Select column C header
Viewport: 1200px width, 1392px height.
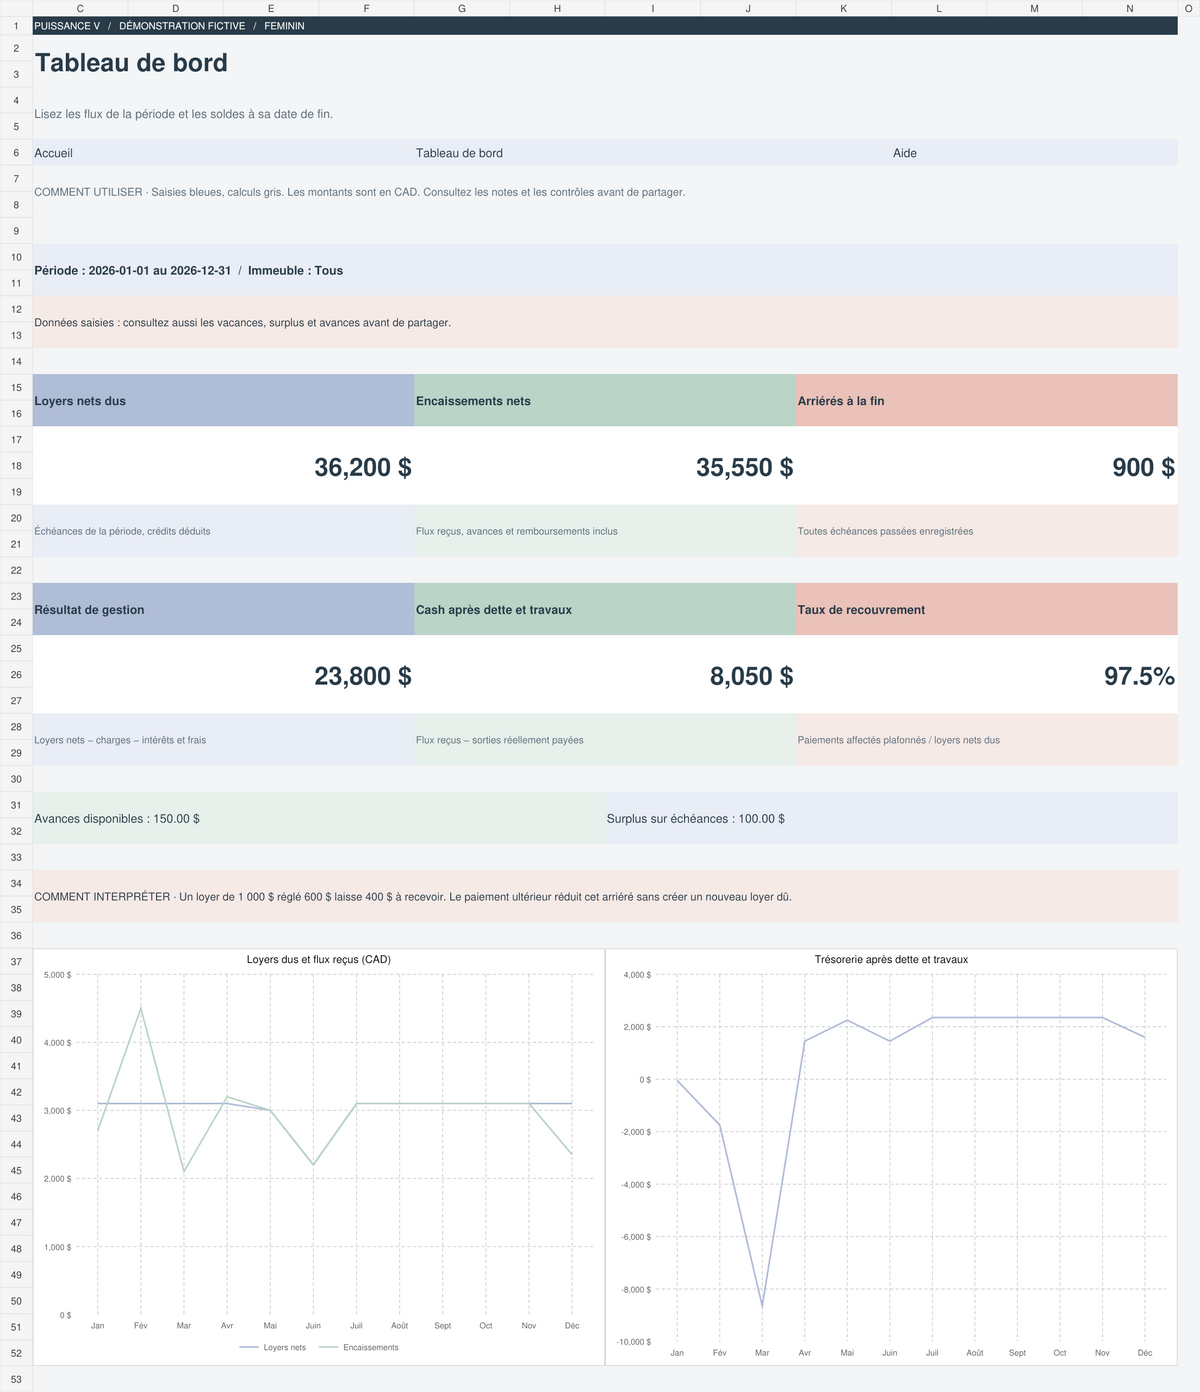coord(80,8)
